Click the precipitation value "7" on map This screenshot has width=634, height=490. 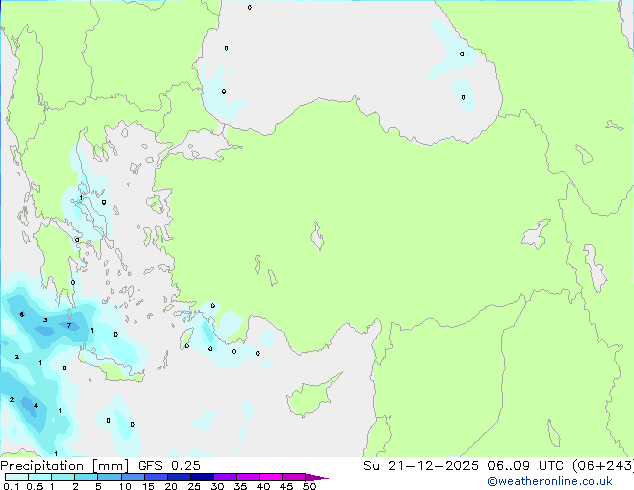tap(68, 326)
